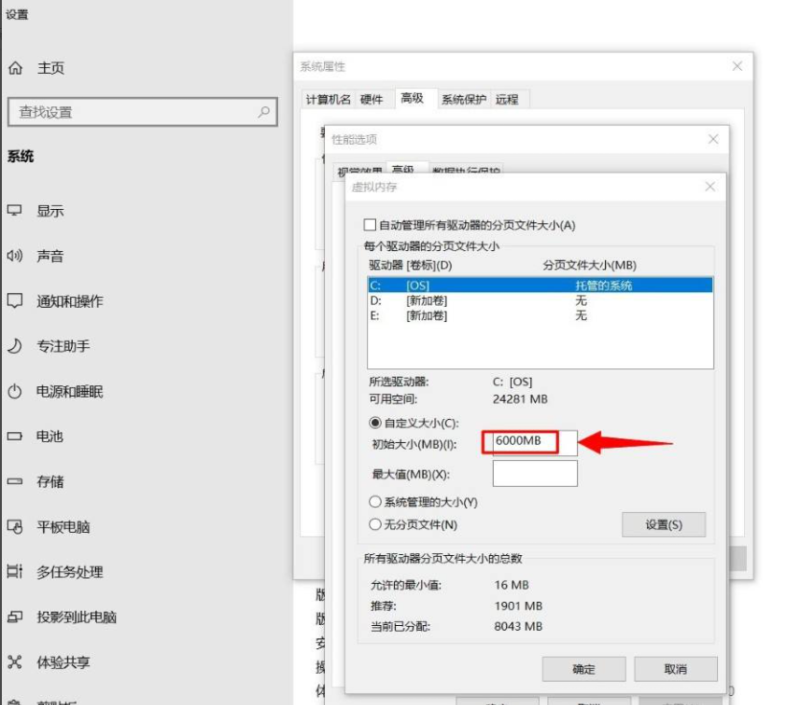800x705 pixels.
Task: Select the 无分页文件 radio button
Action: tap(375, 524)
